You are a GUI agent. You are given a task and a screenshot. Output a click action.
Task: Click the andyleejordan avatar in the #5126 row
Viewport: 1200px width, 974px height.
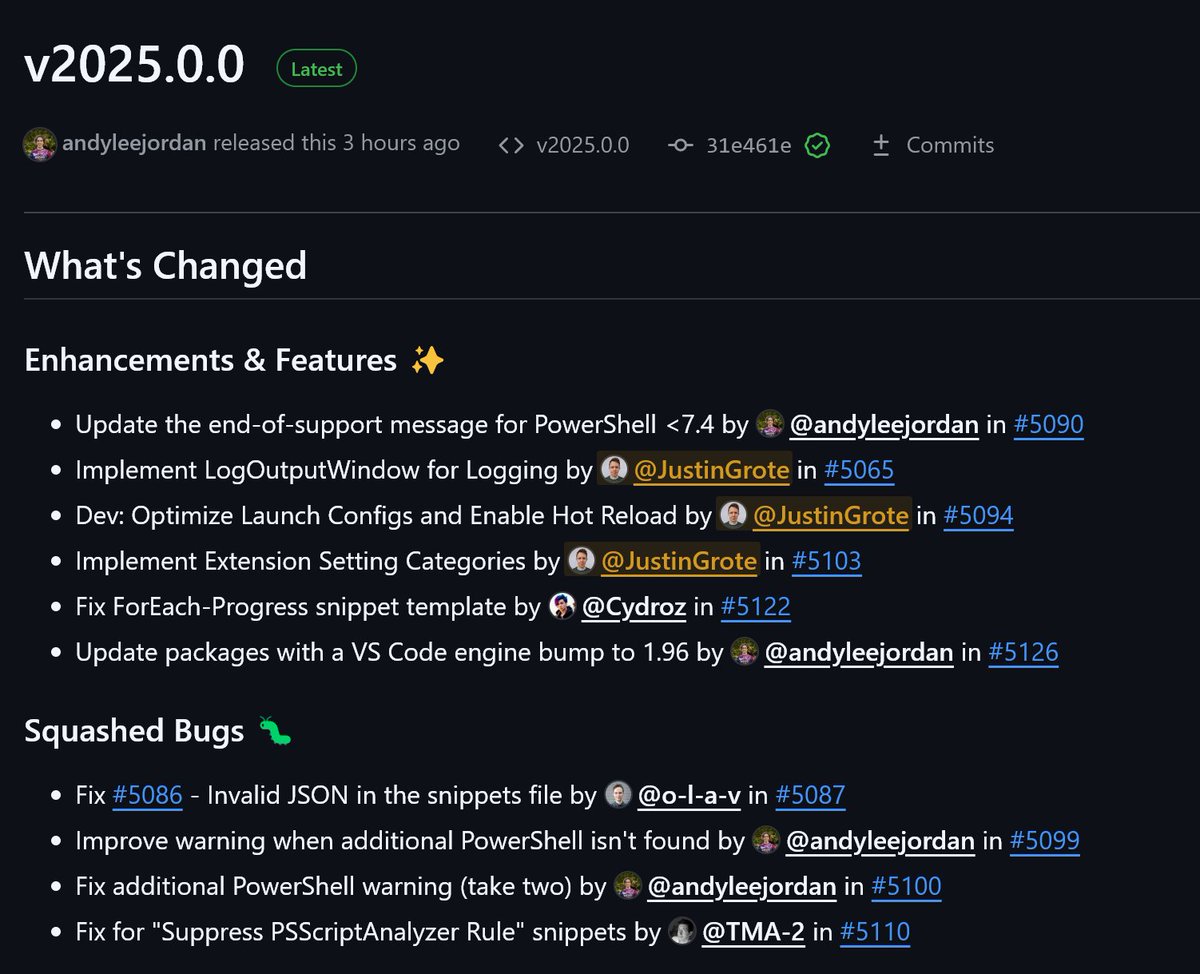tap(744, 653)
